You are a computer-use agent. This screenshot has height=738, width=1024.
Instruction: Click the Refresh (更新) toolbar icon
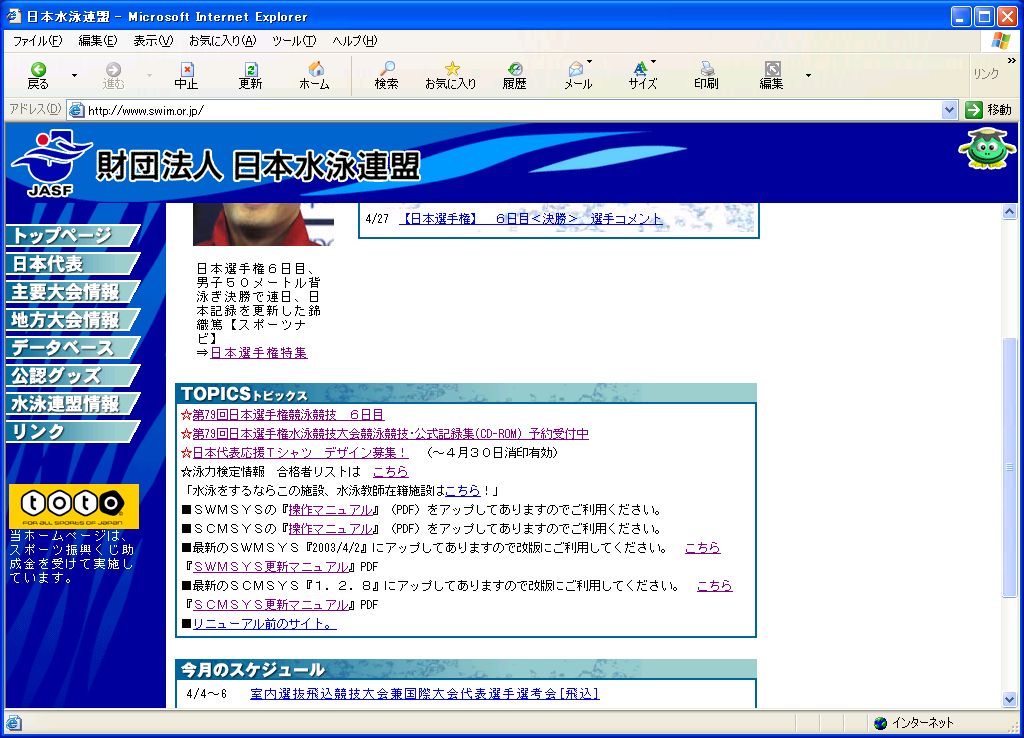coord(250,76)
